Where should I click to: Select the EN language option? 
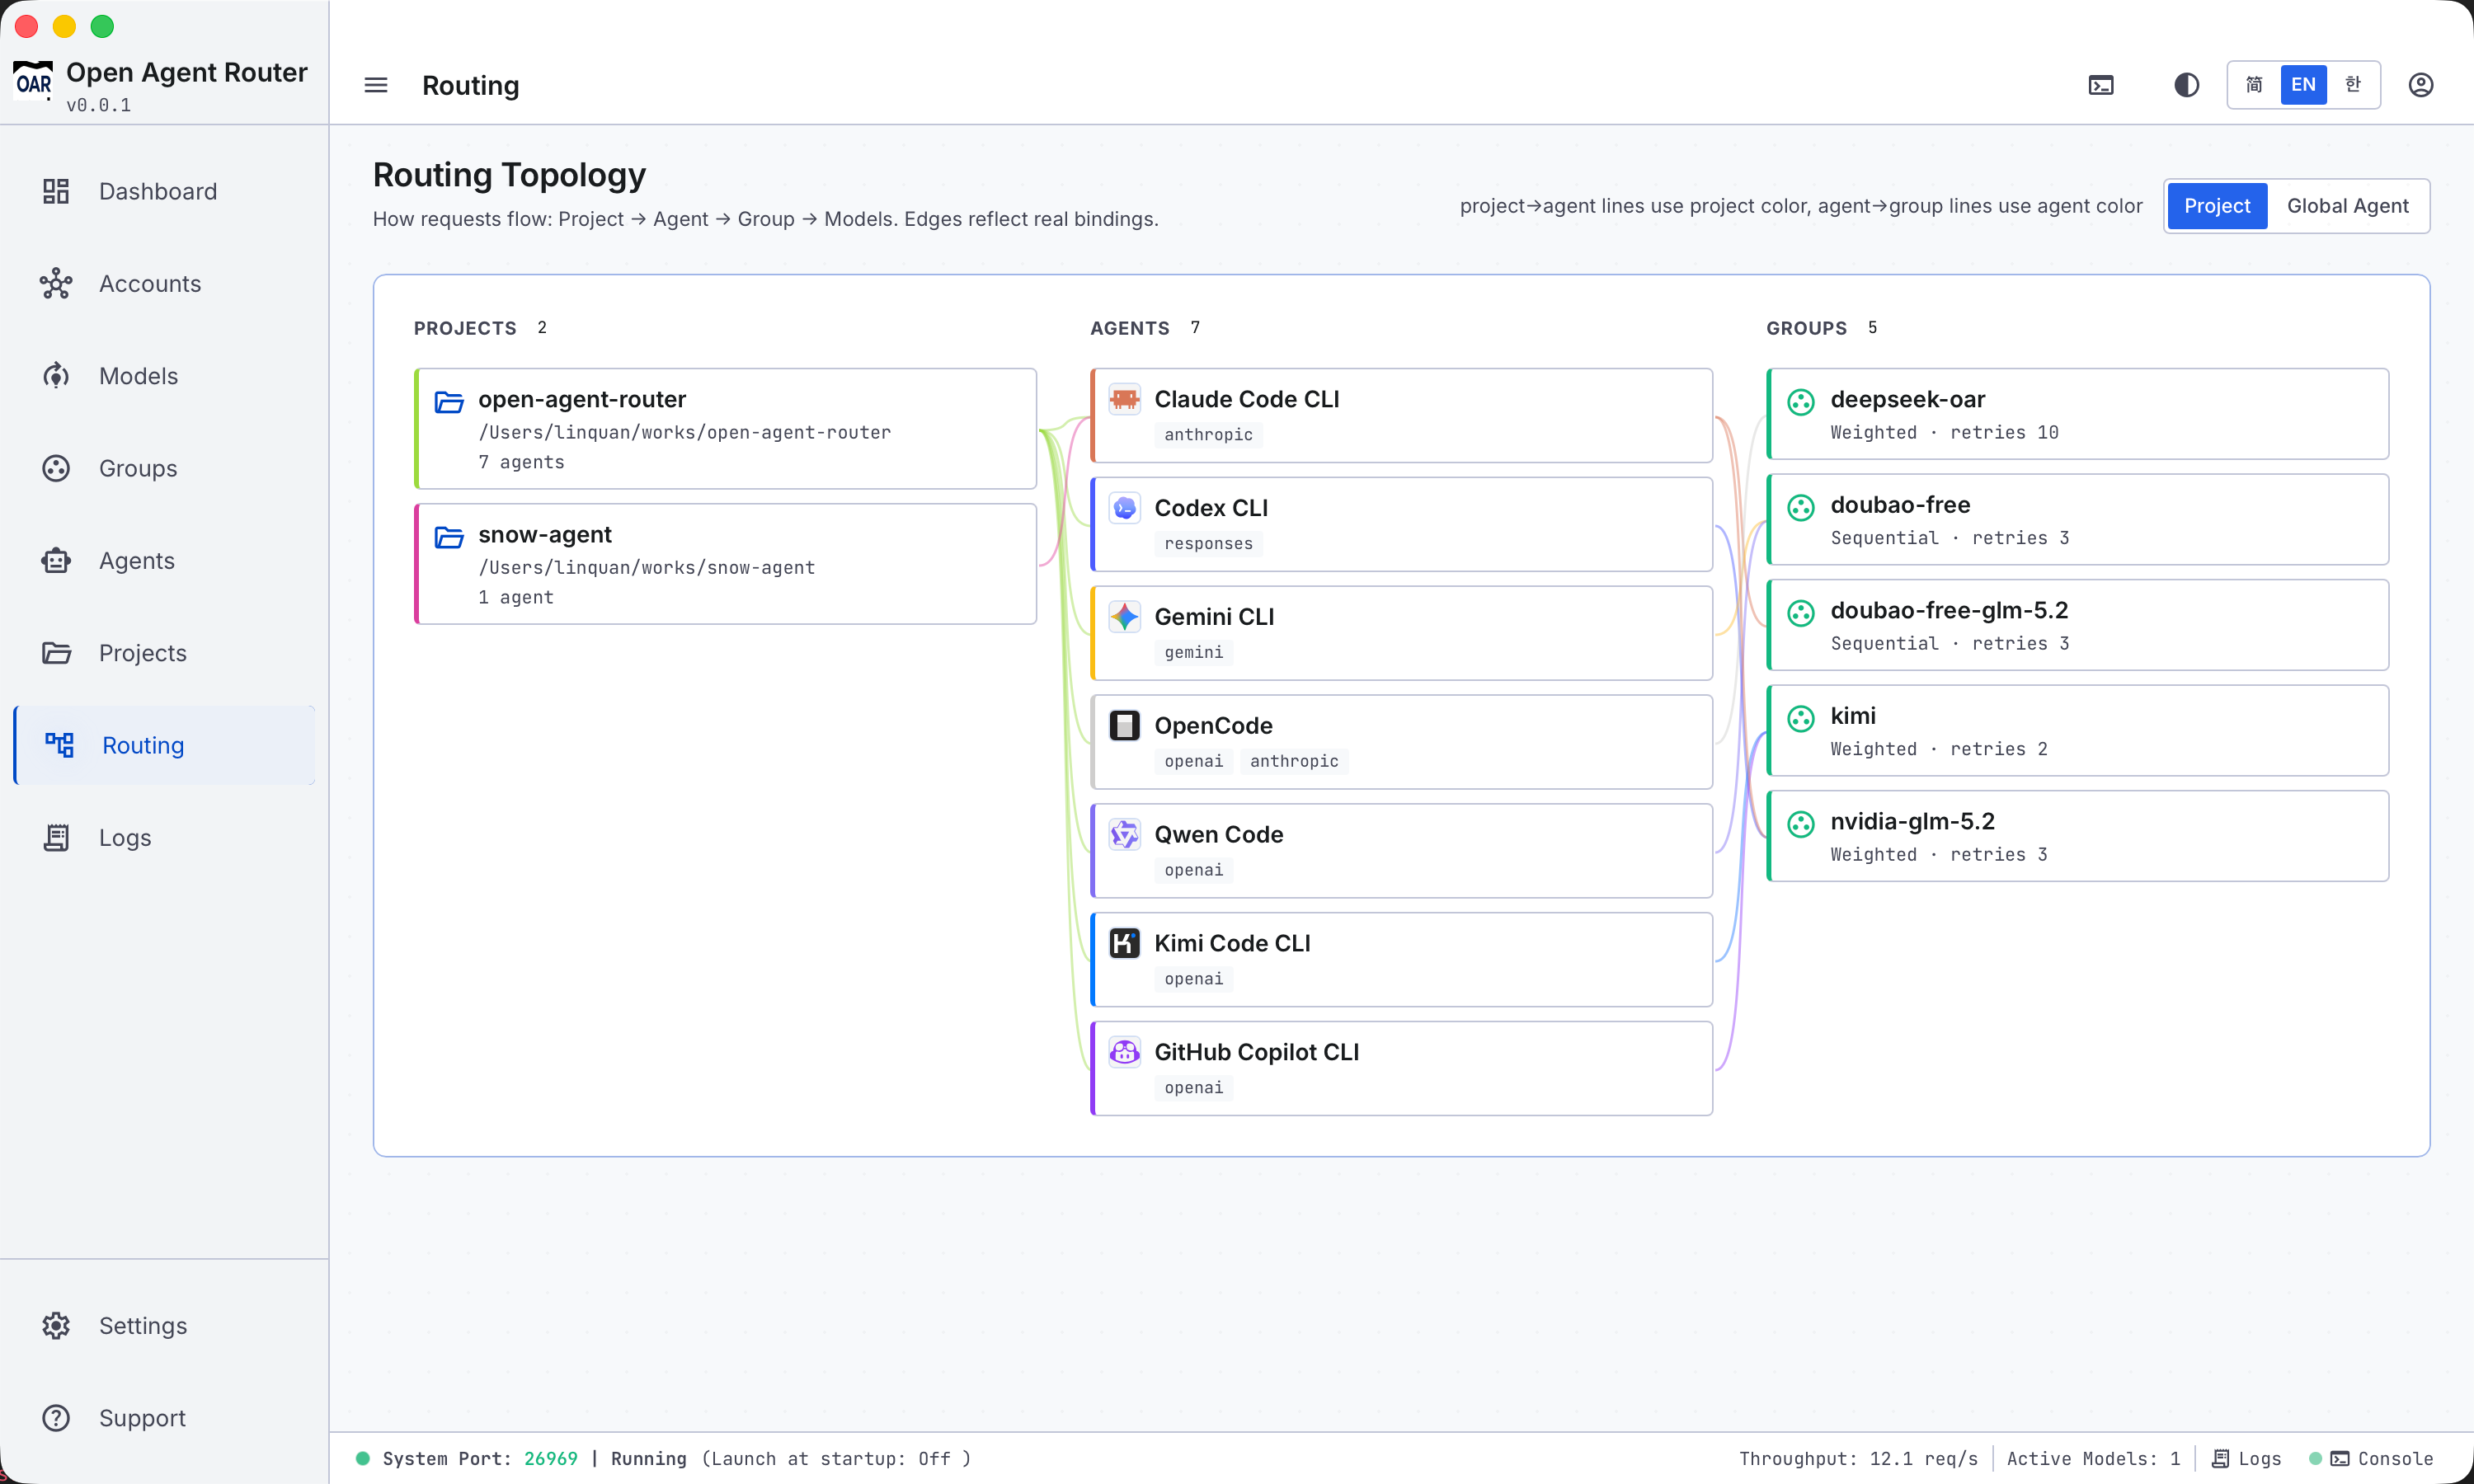point(2303,85)
